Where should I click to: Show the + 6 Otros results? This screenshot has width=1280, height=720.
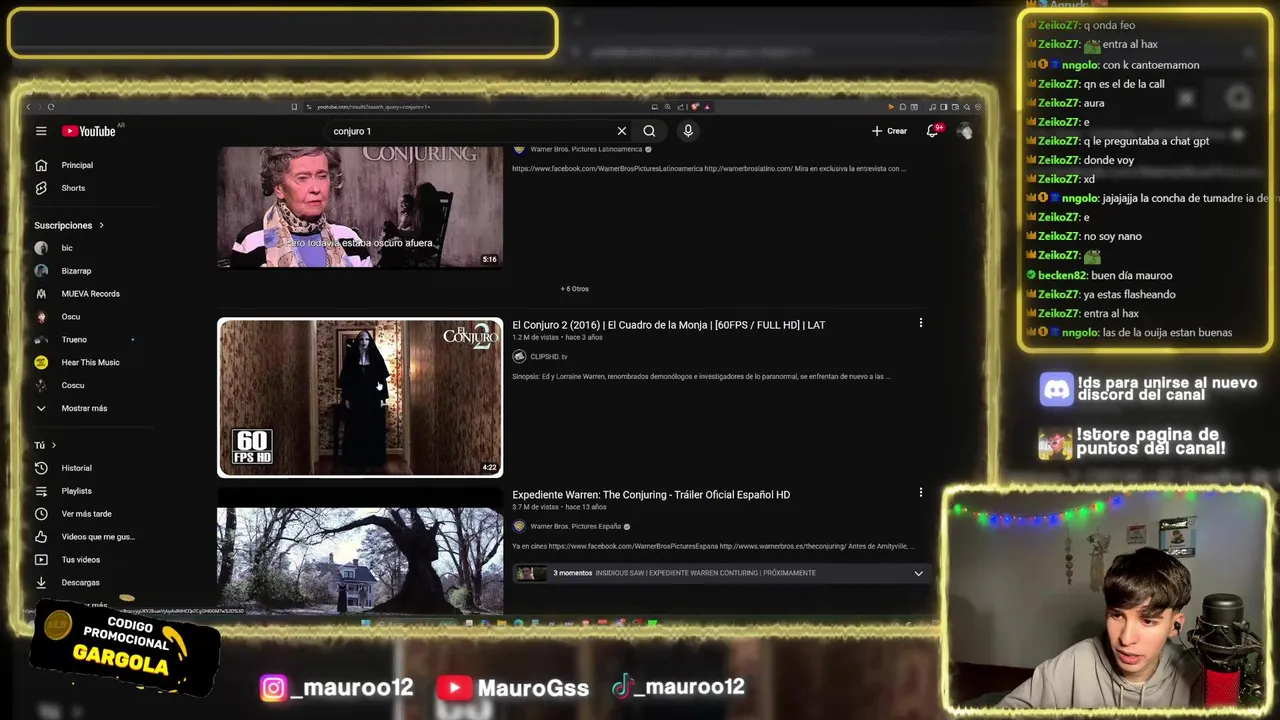(575, 289)
